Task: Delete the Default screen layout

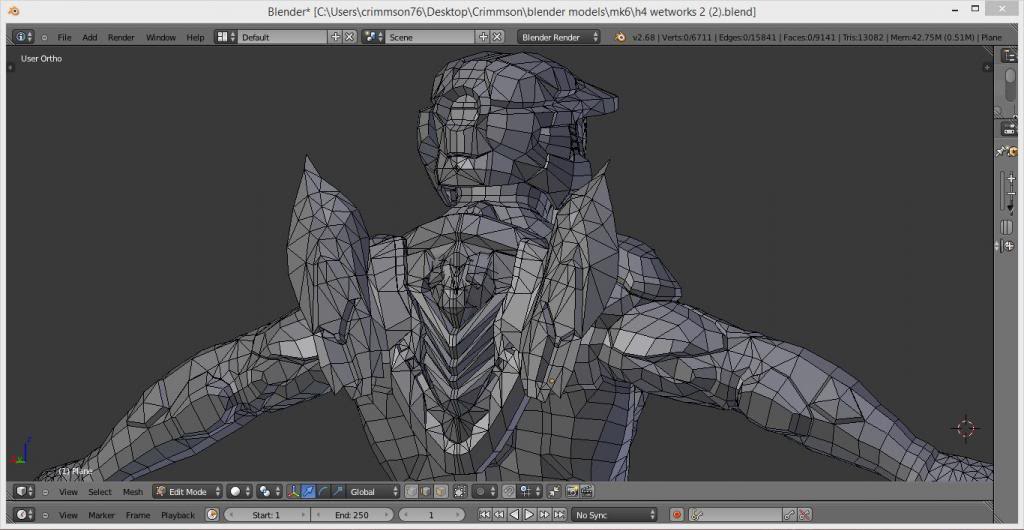Action: [x=350, y=37]
